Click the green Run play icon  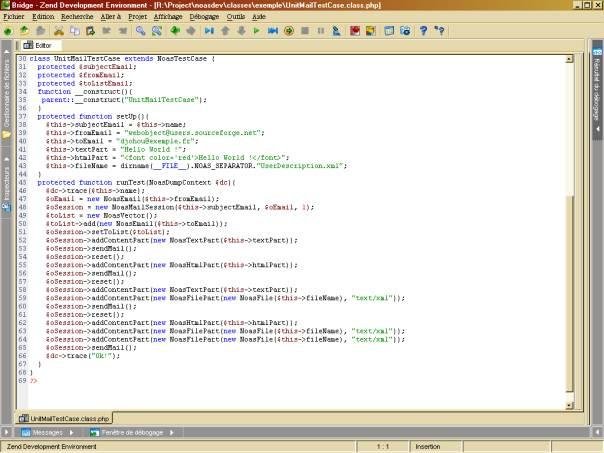[x=257, y=31]
